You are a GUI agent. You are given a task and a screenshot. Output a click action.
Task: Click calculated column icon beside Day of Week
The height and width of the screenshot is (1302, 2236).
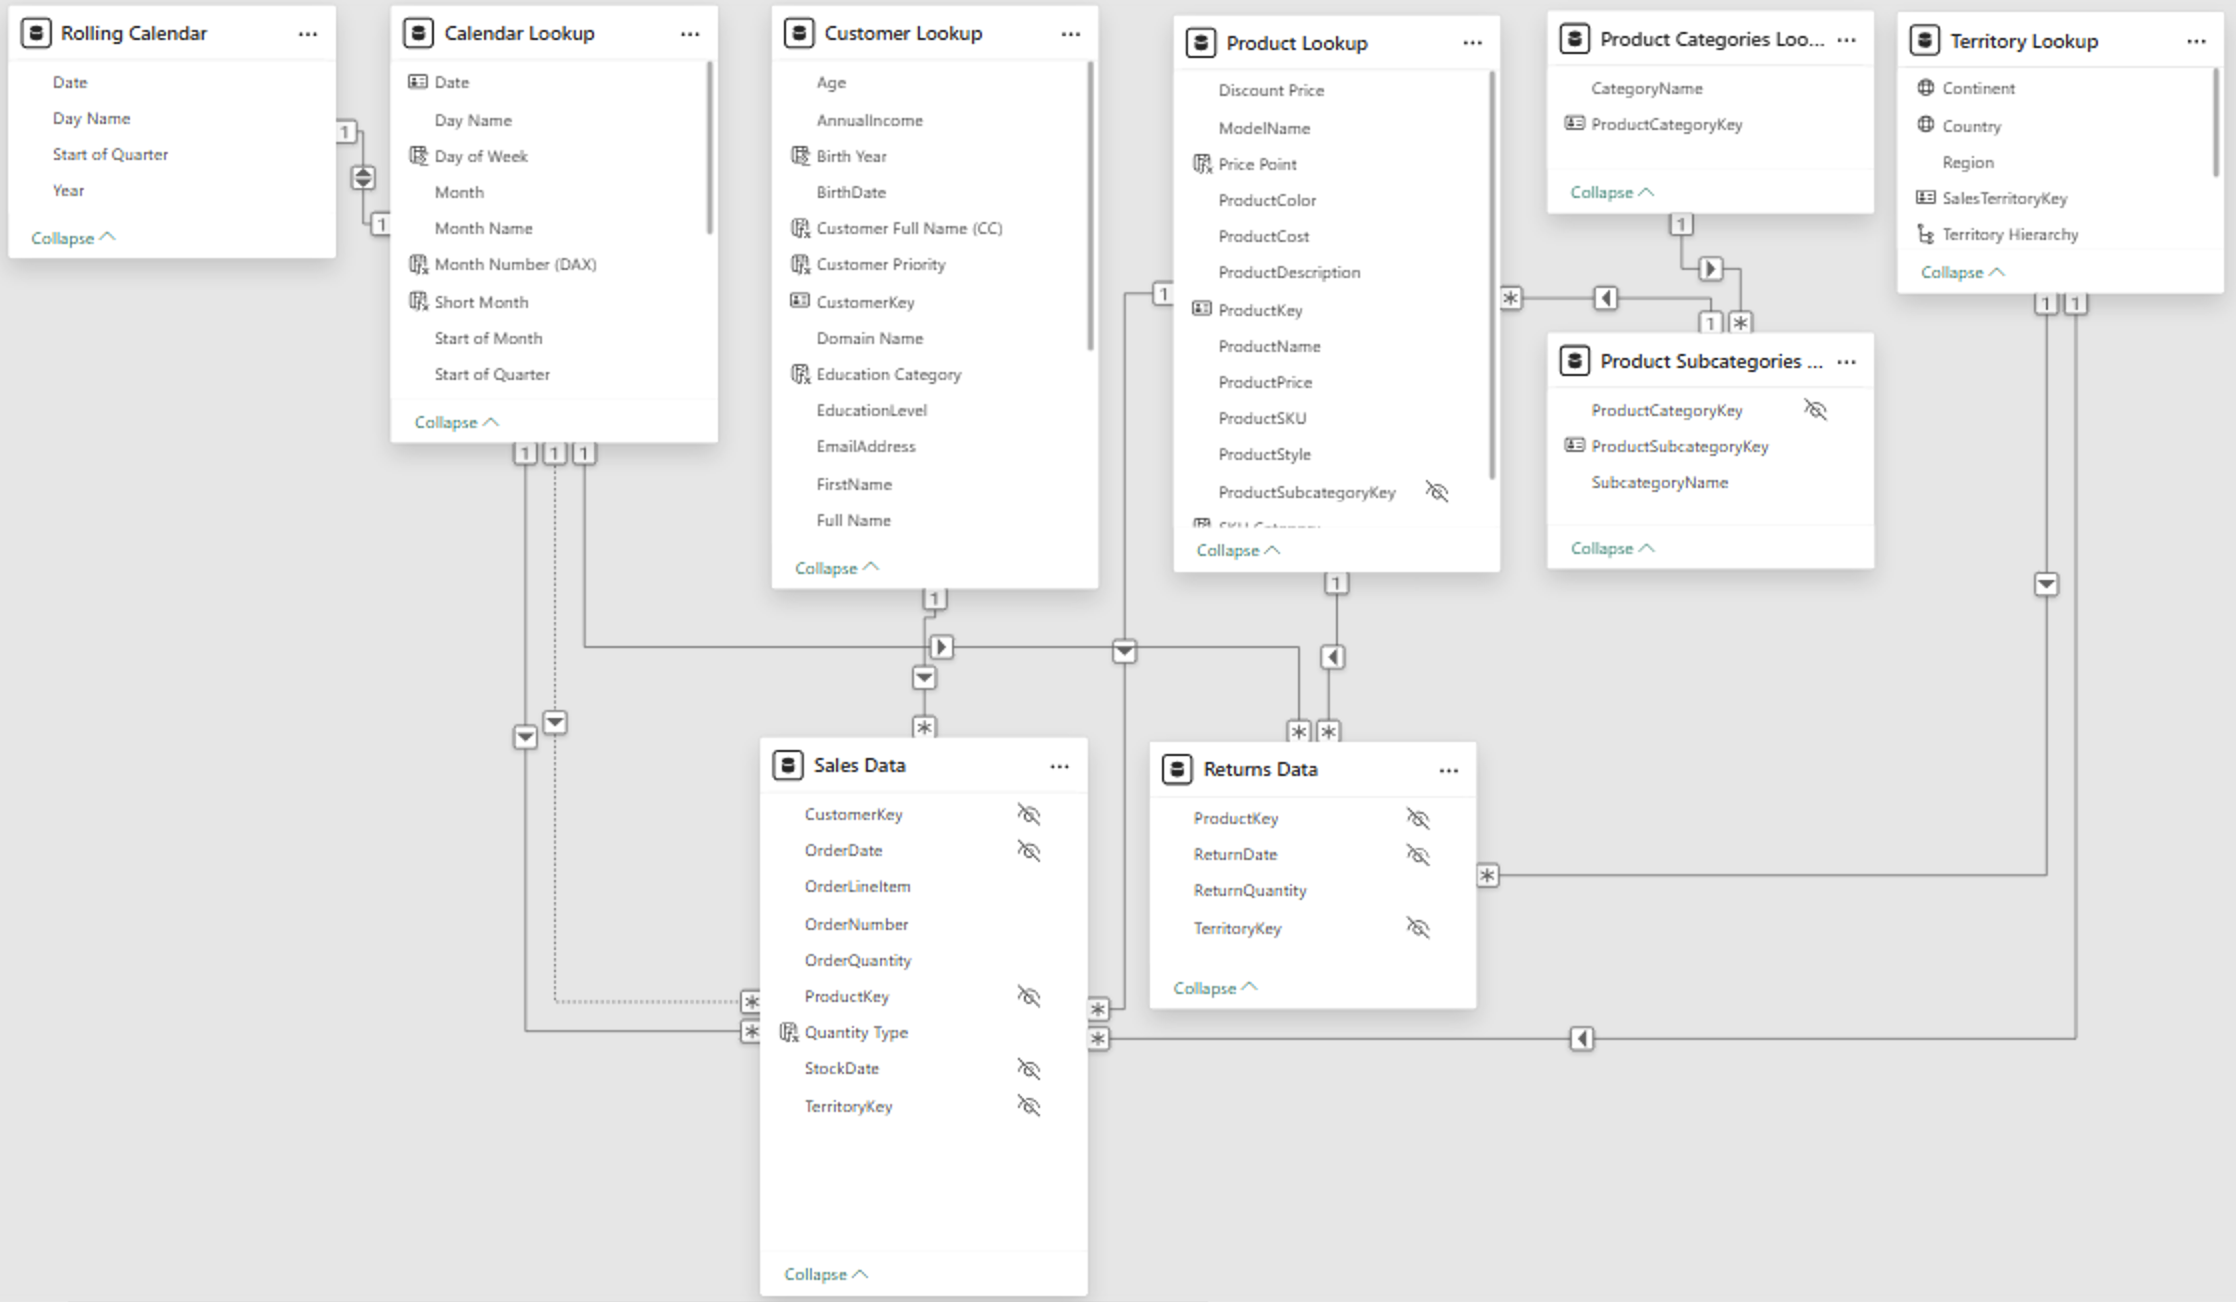[418, 156]
